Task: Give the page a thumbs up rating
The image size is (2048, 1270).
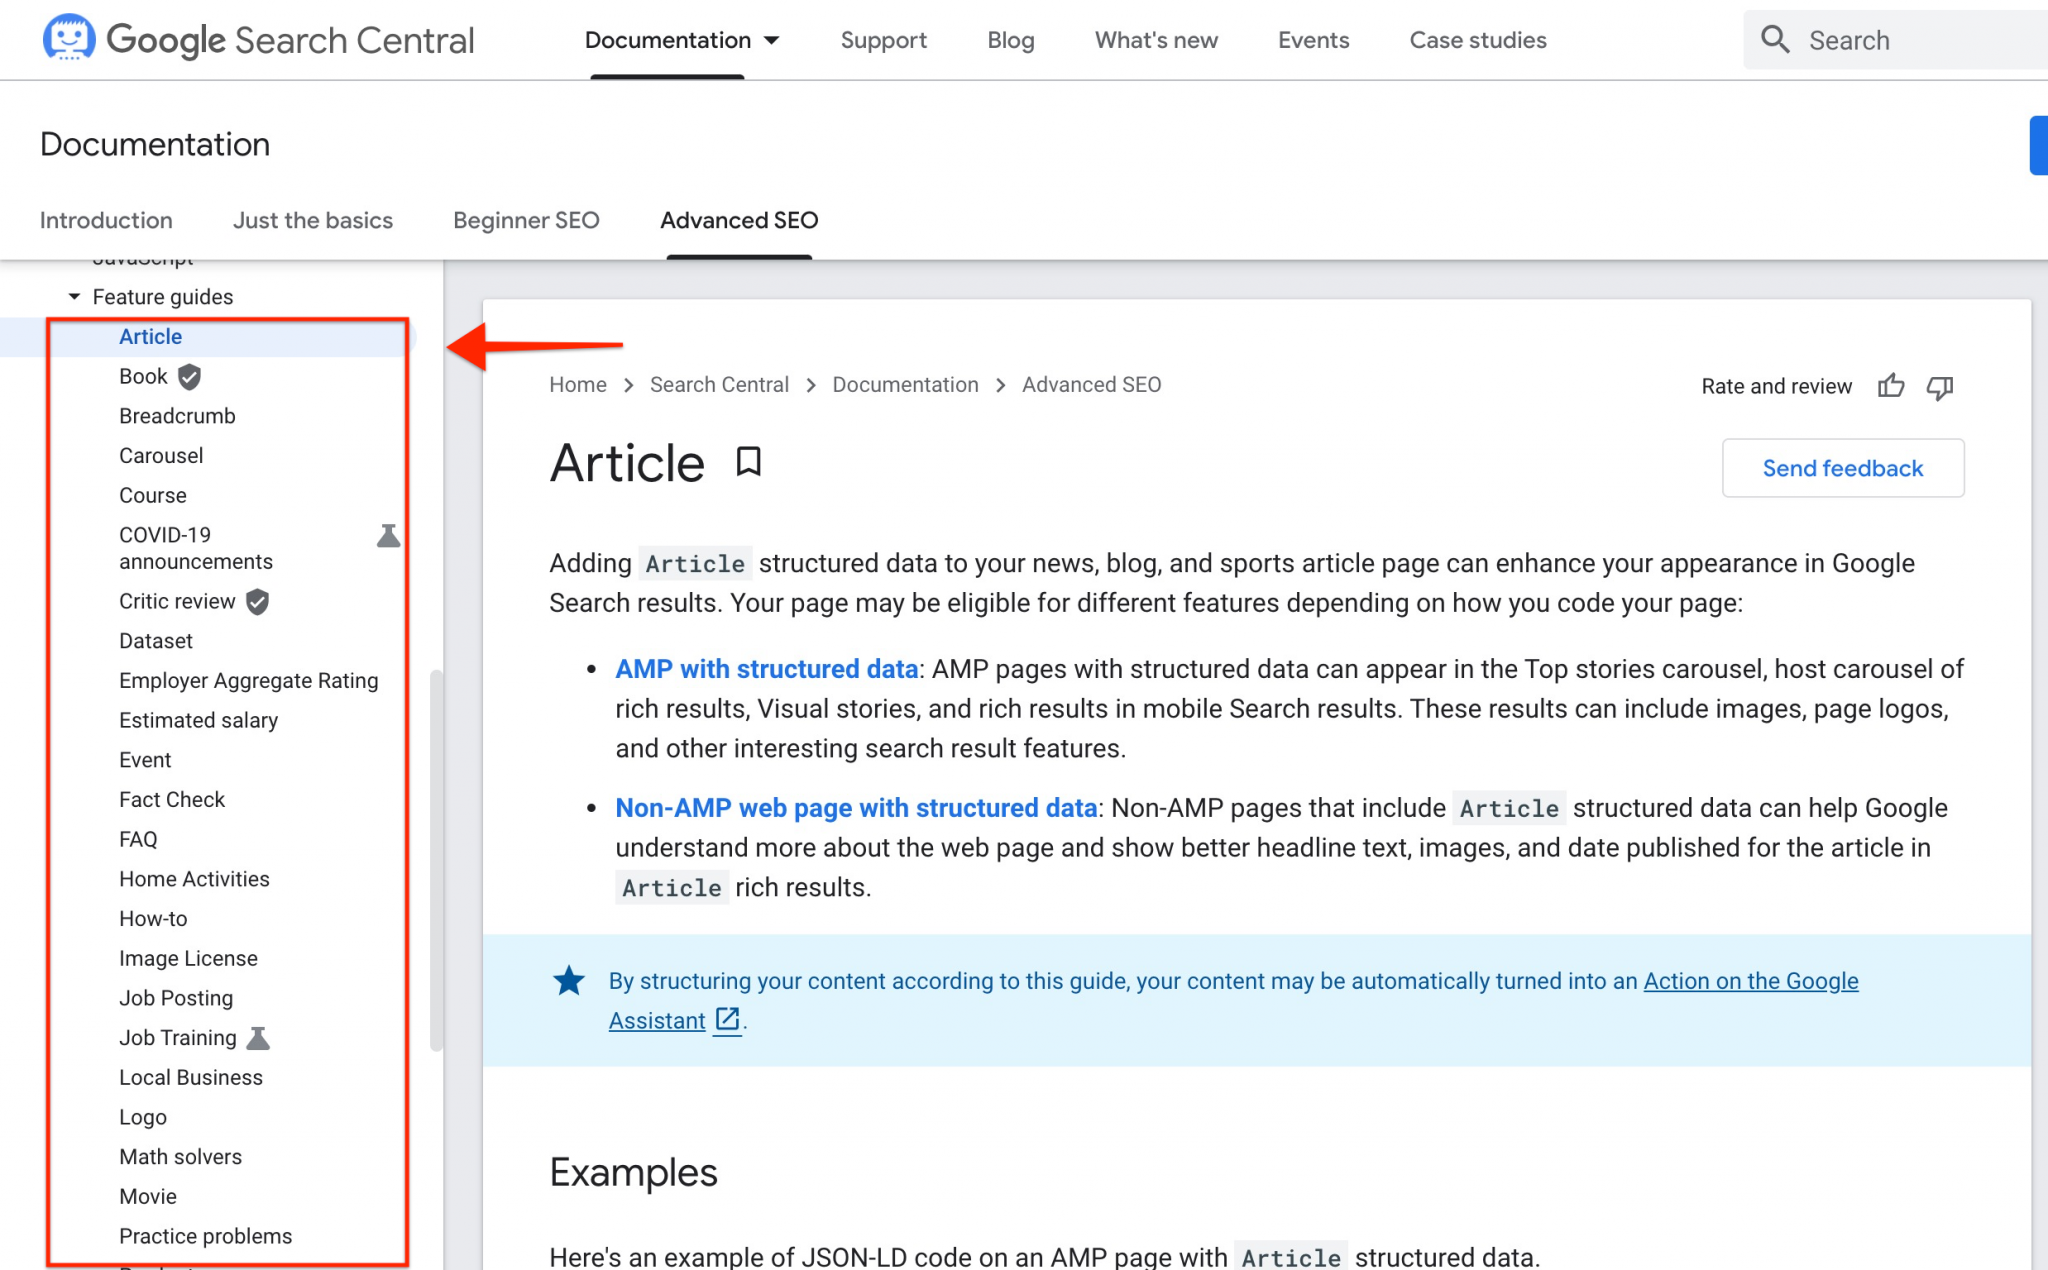Action: (x=1892, y=386)
